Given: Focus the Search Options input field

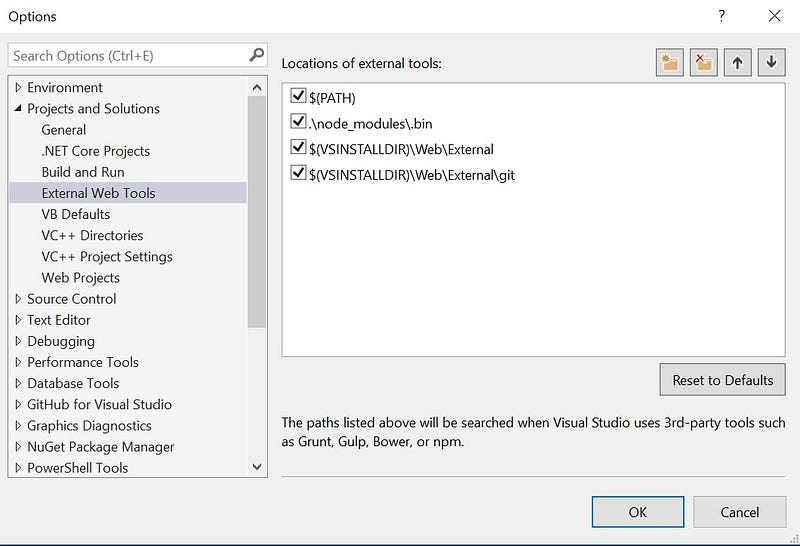Looking at the screenshot, I should click(130, 55).
